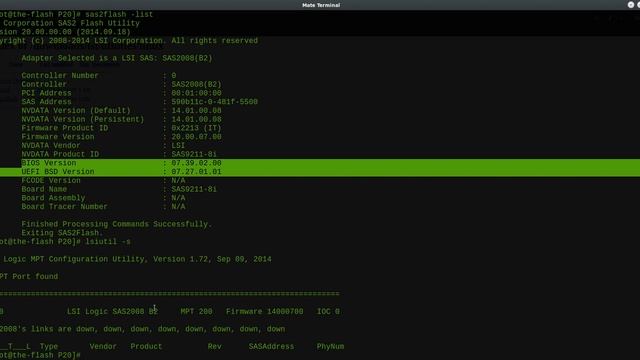Click the 'NVDATA Version (Persistent)' label
Screen dimensions: 640x360
[83, 119]
